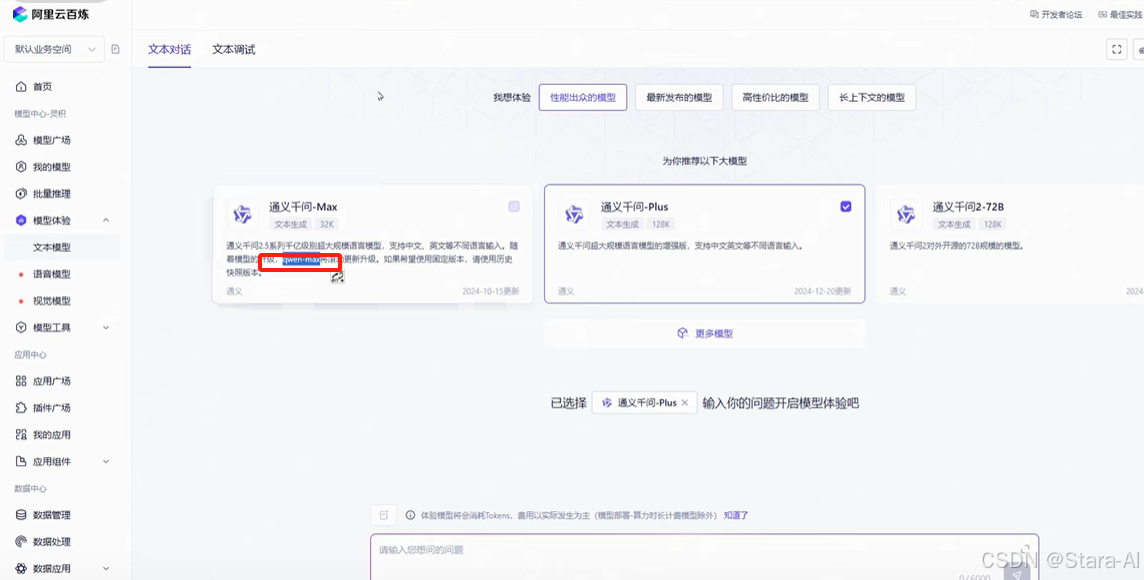Click the 通义千问2-72B model icon
This screenshot has width=1144, height=580.
pos(906,214)
